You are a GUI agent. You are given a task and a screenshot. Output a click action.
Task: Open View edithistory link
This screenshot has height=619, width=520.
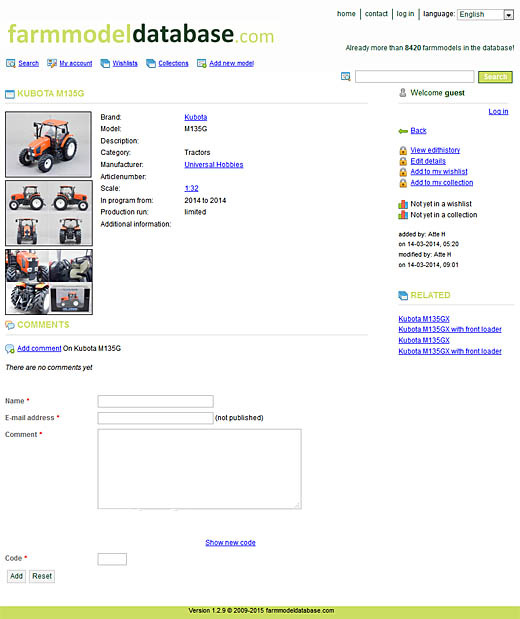[x=435, y=150]
